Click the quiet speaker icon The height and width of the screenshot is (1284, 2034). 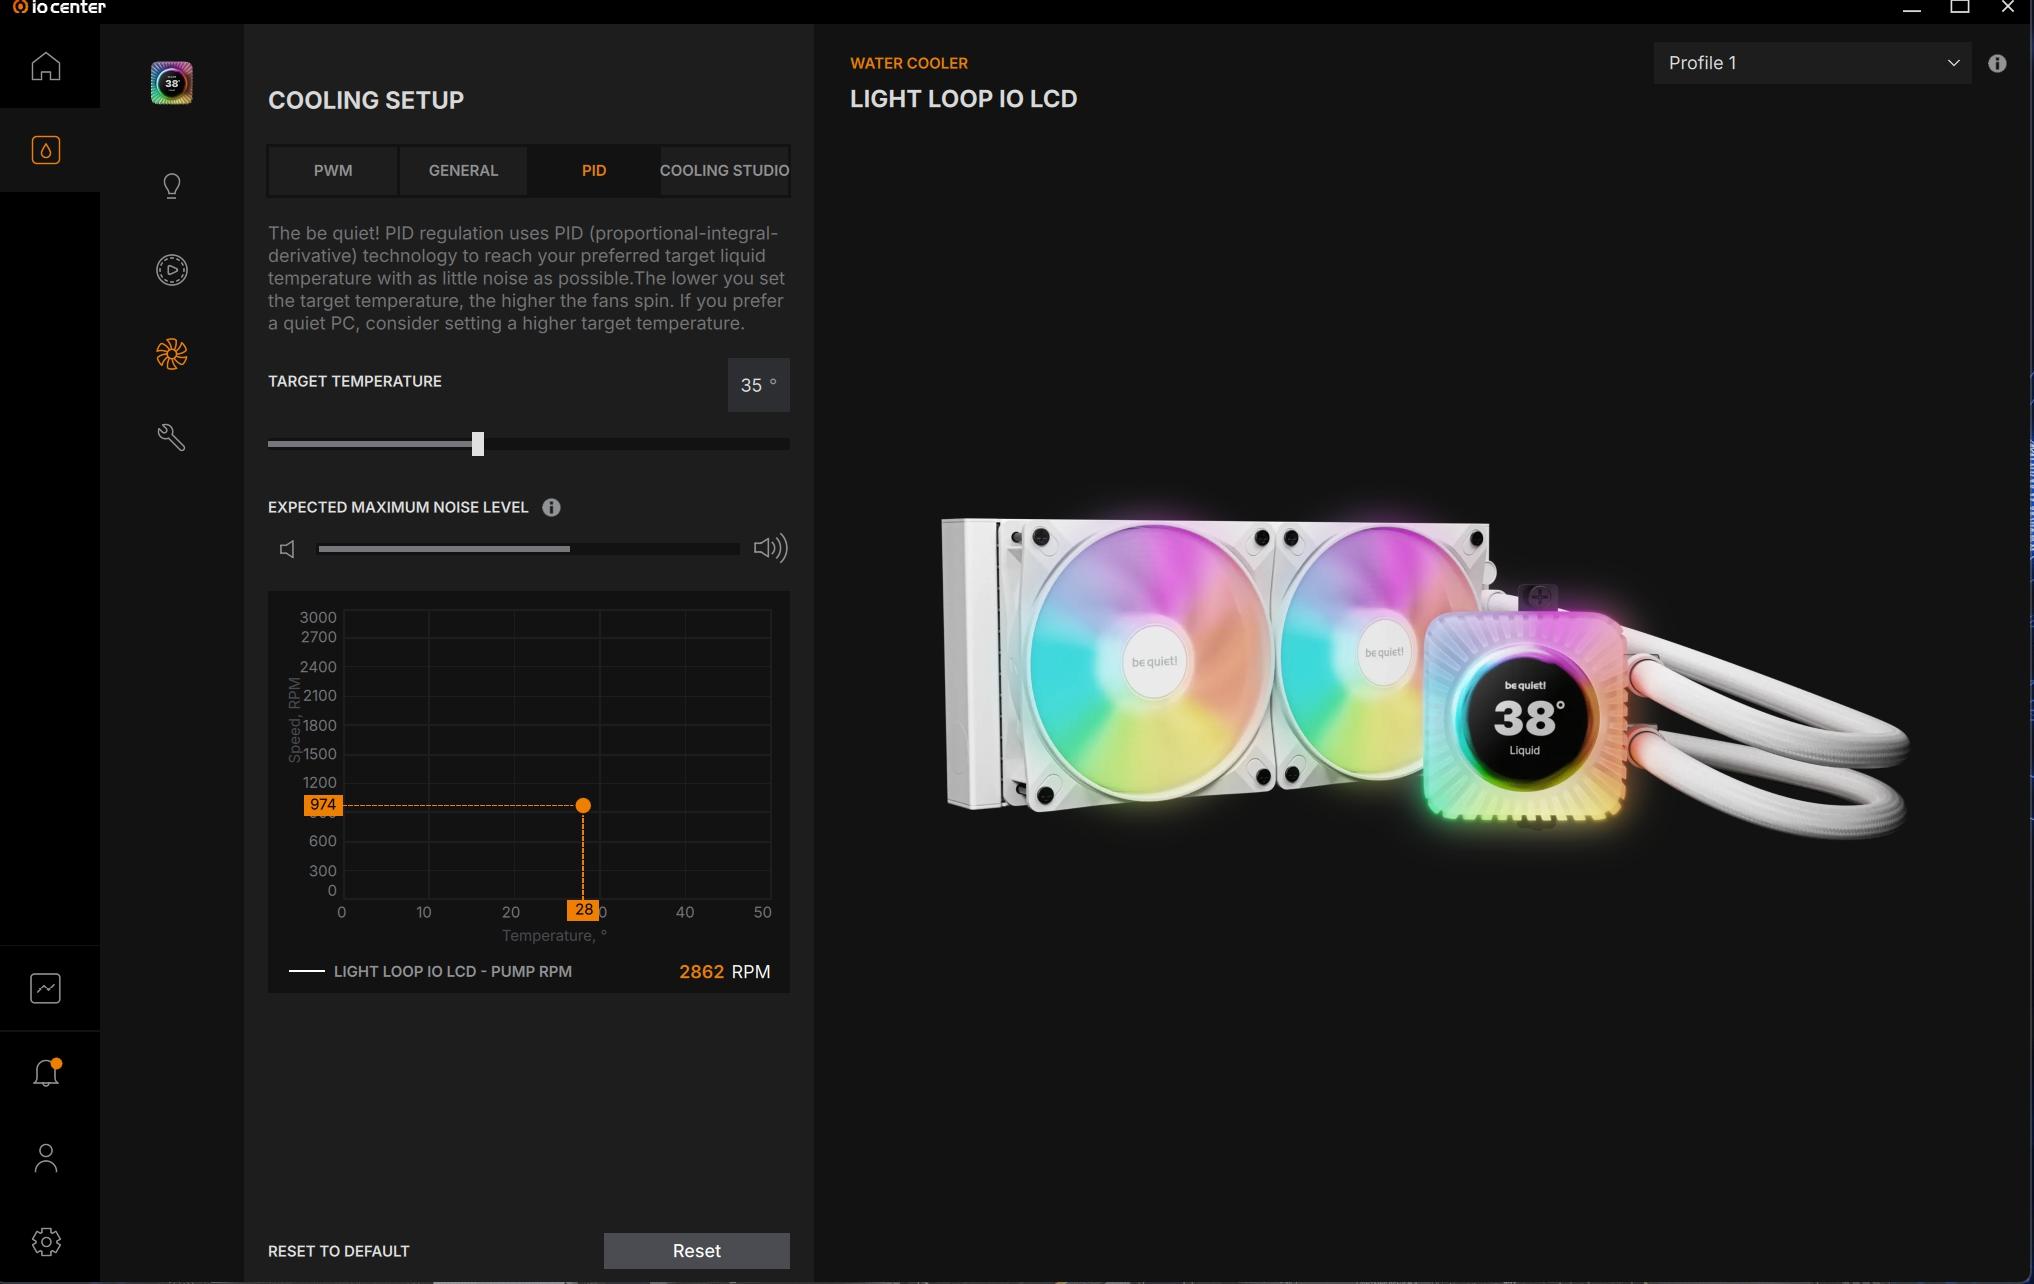pos(287,549)
